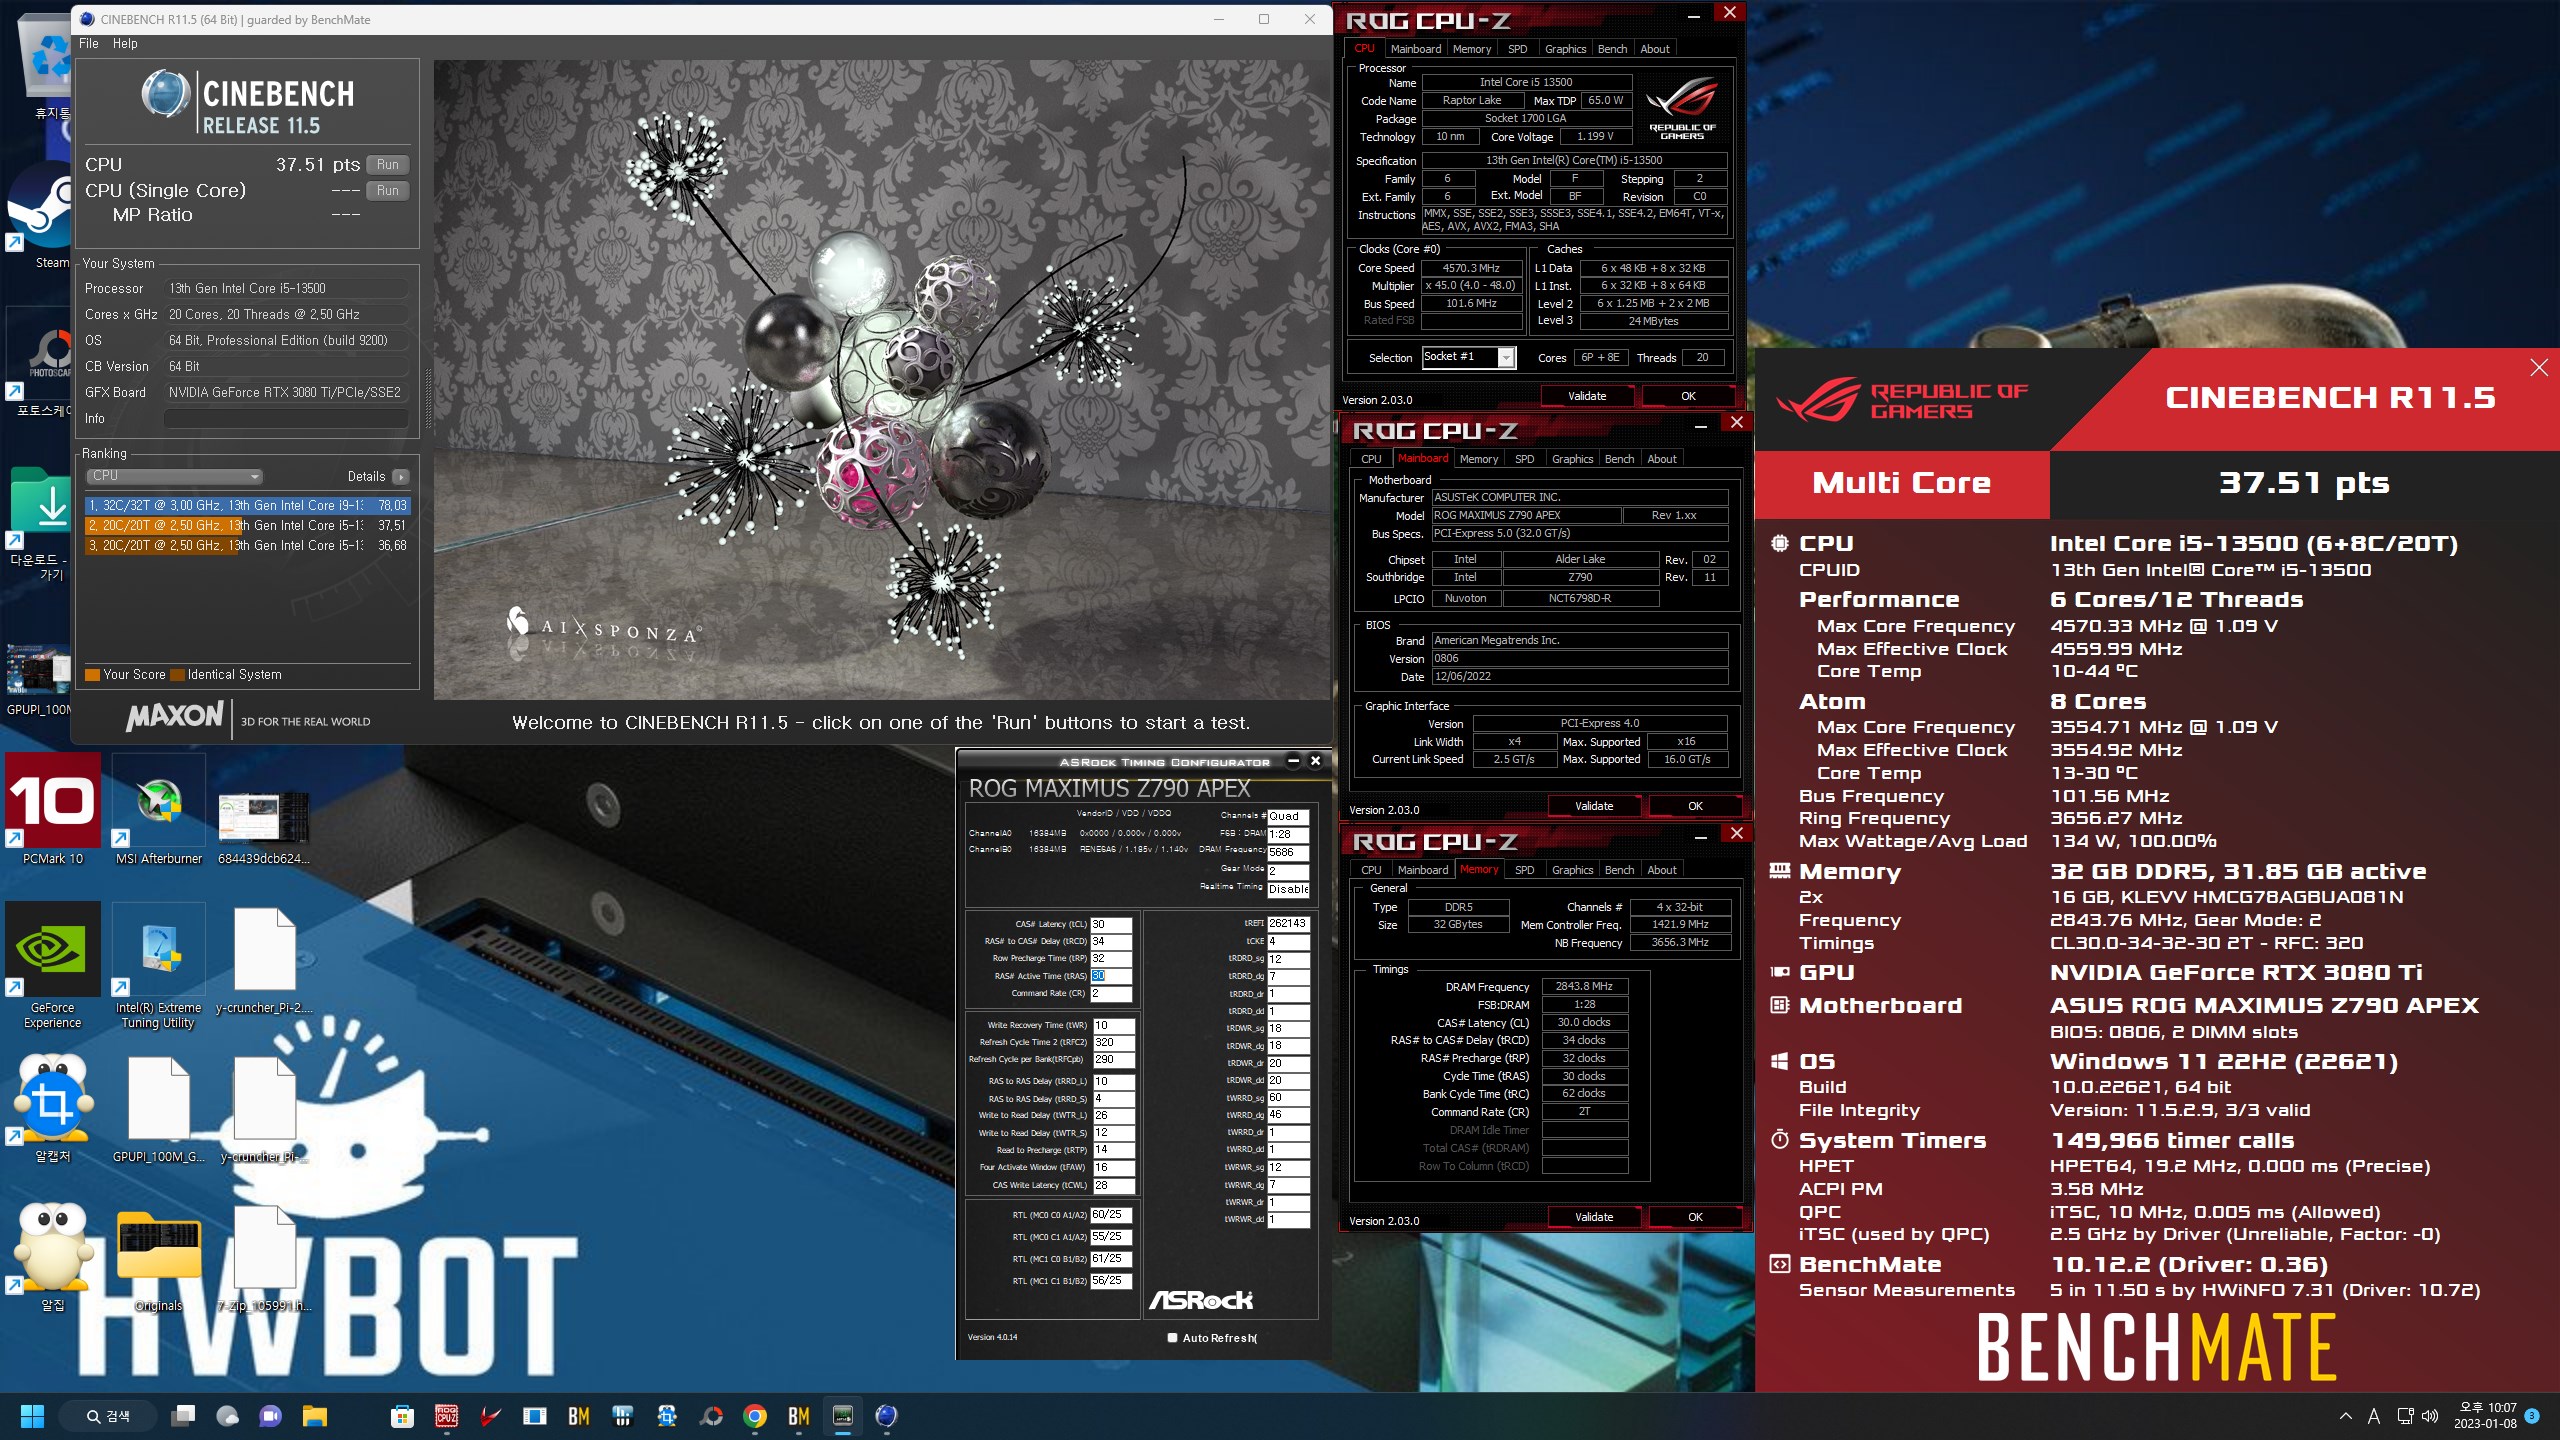Open Task View on the taskbar
Screen dimensions: 2560x1440
click(183, 1416)
